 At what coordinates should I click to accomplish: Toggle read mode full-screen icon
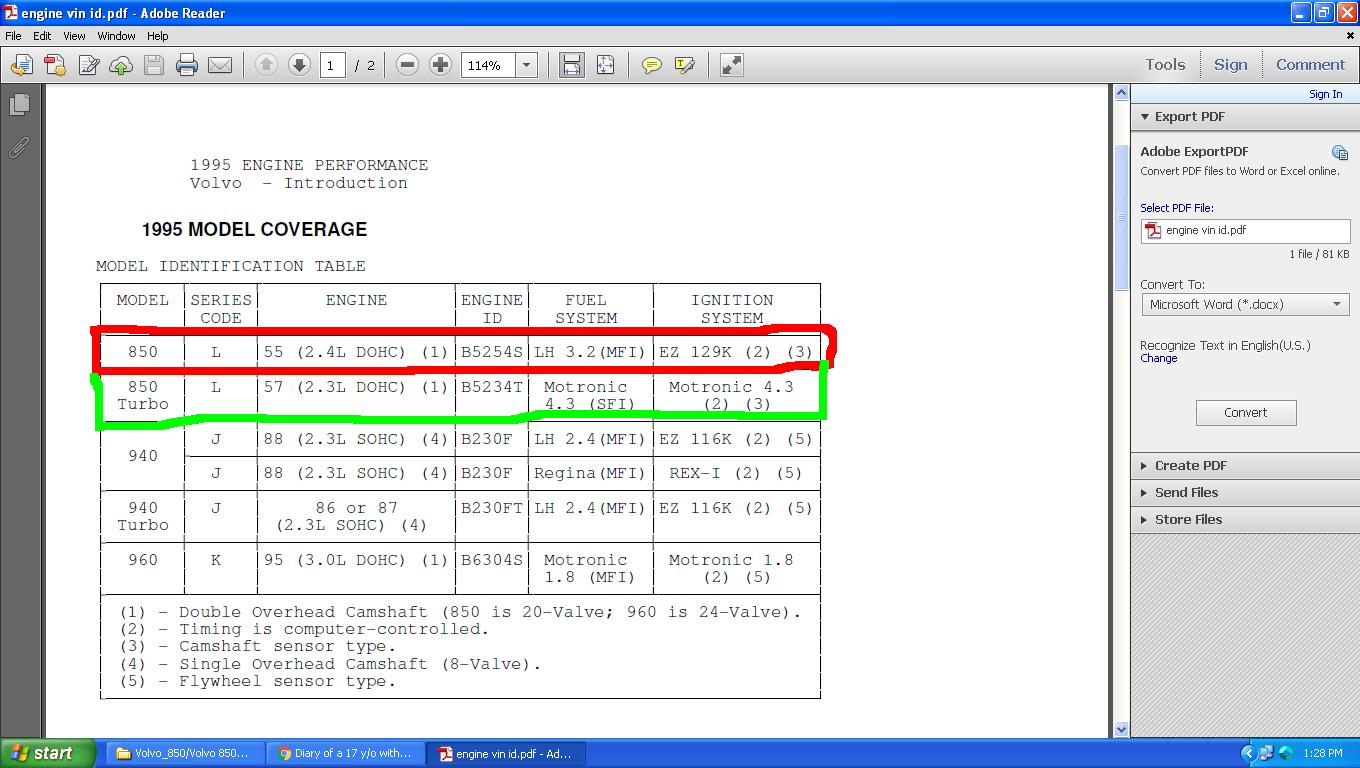732,65
